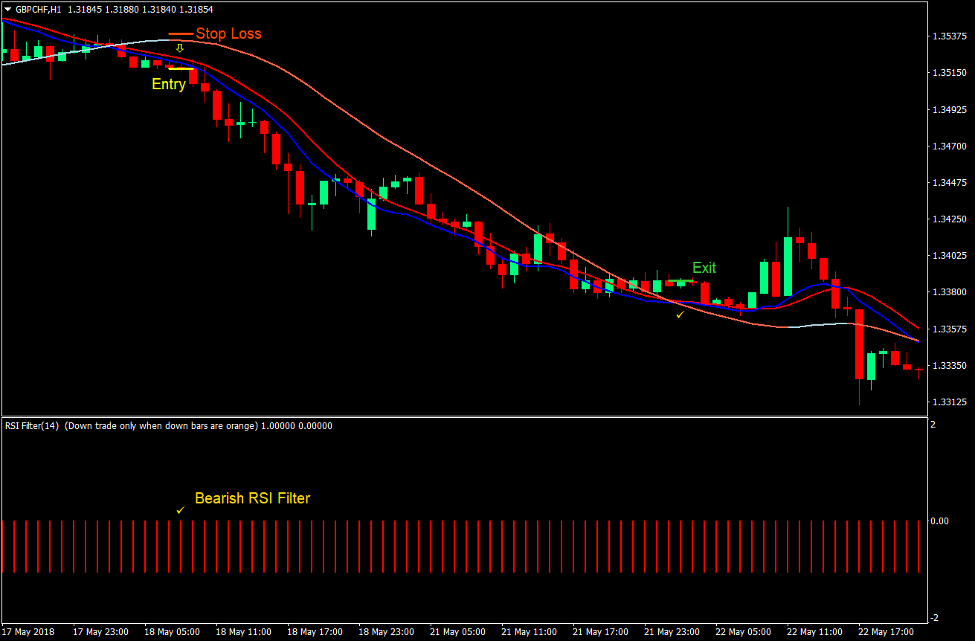Click the 17 May 2018 date label
This screenshot has height=641, width=977.
tap(28, 631)
